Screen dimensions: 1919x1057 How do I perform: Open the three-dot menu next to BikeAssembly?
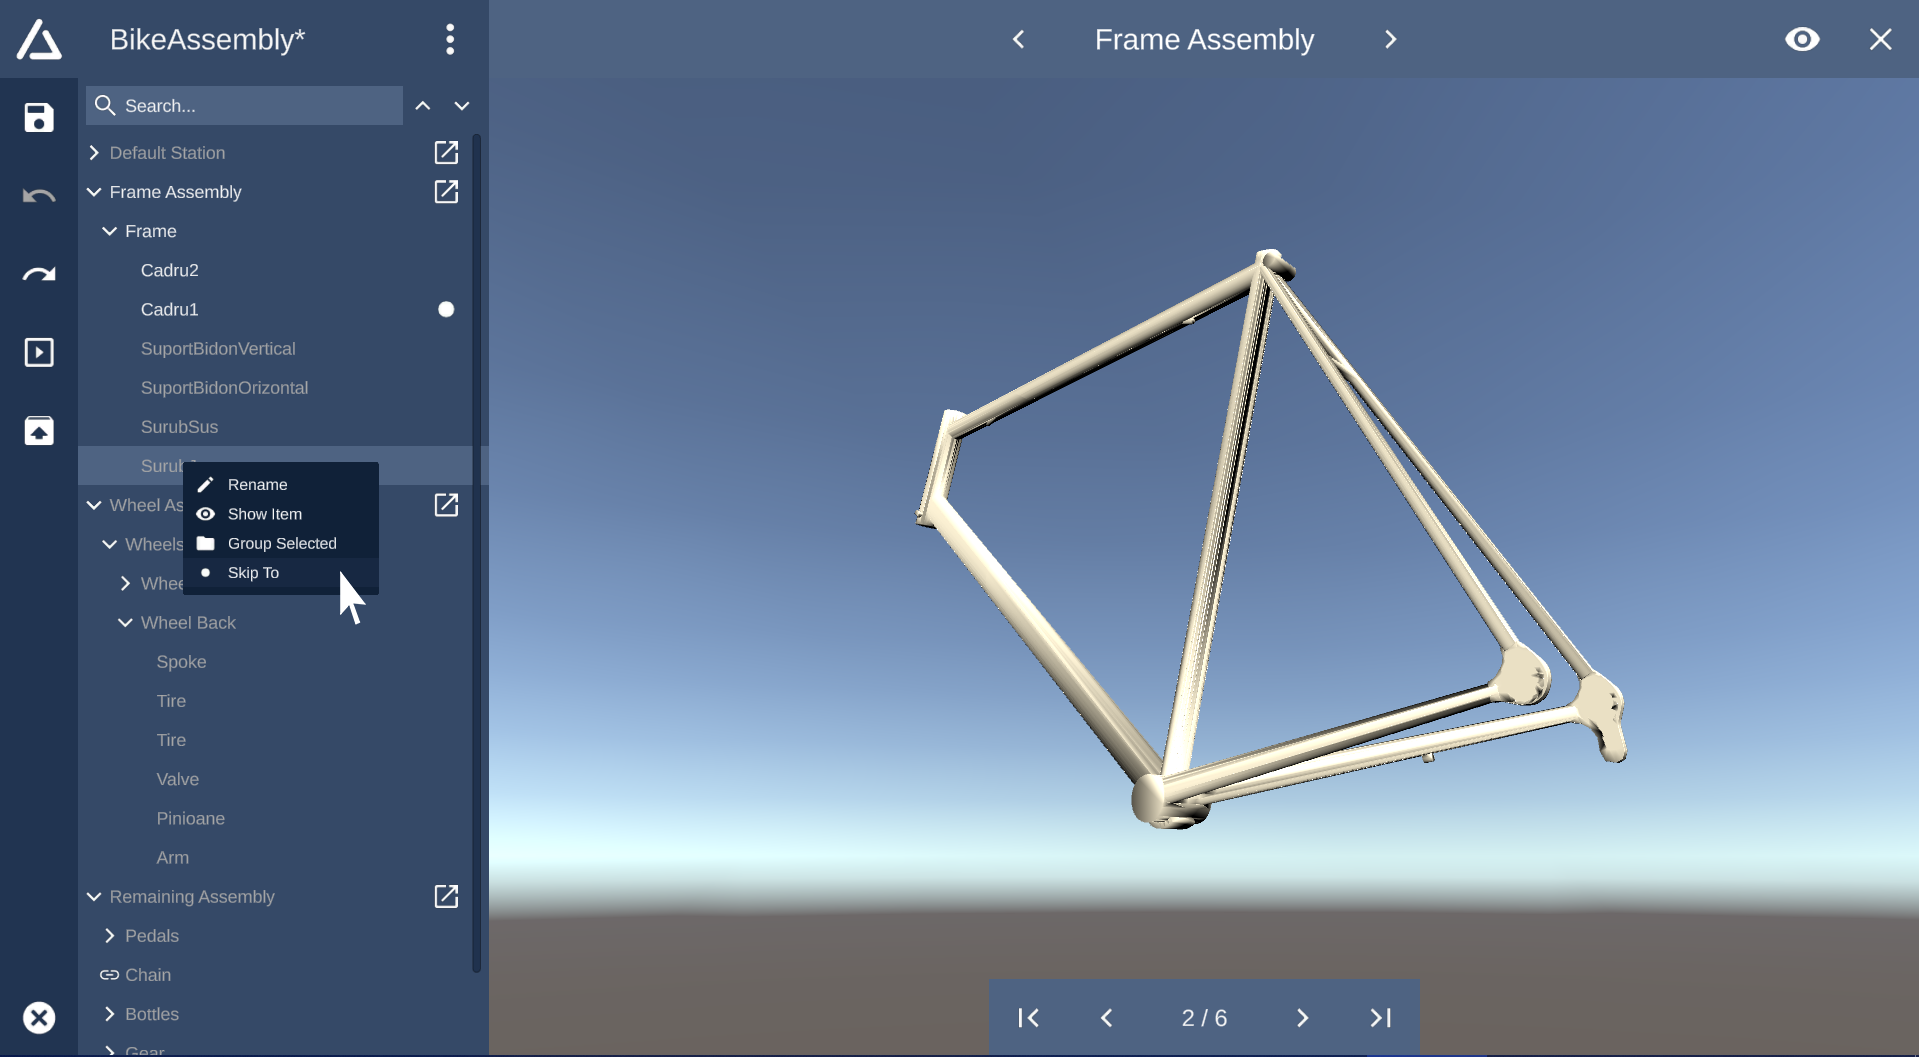click(x=450, y=40)
